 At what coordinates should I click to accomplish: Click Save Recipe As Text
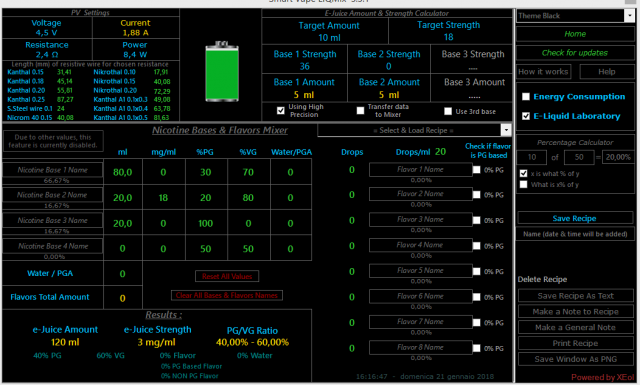pos(576,296)
